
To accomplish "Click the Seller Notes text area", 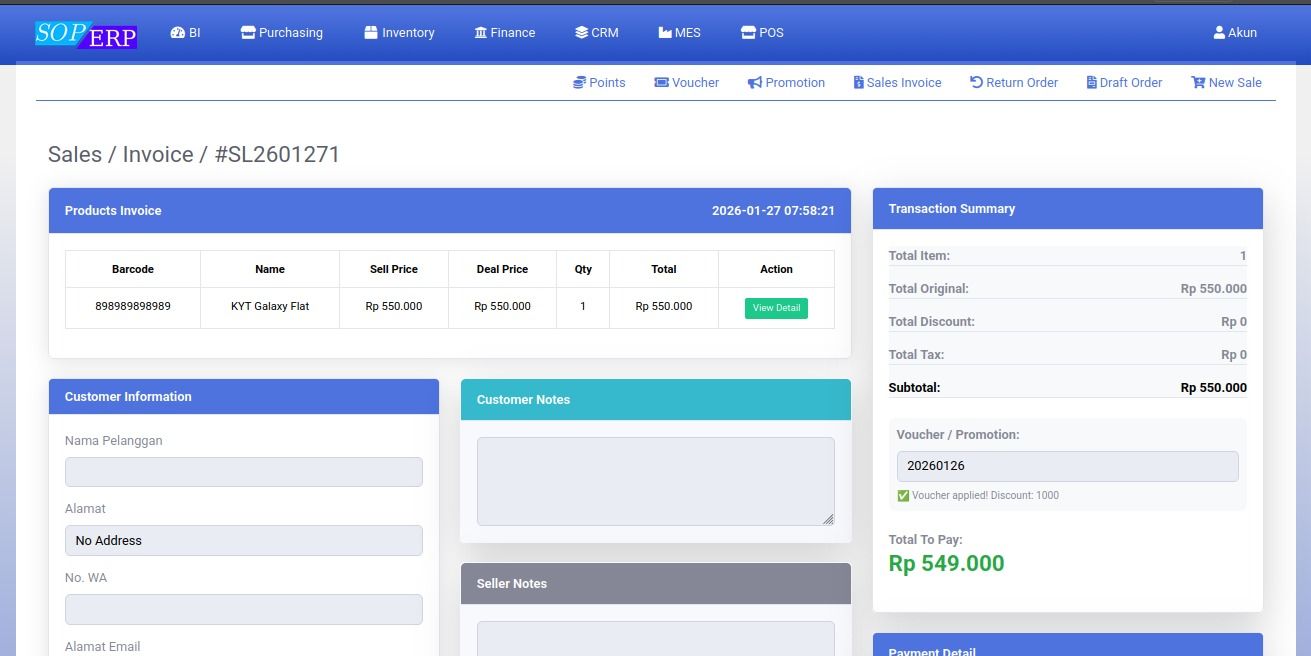I will 656,638.
